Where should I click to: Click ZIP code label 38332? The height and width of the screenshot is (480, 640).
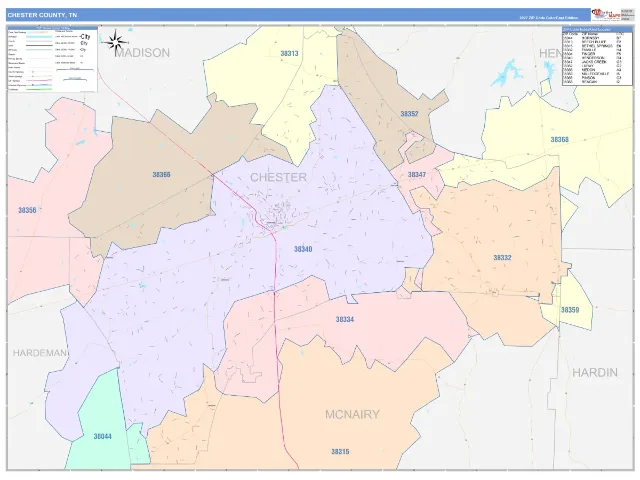[x=502, y=258]
